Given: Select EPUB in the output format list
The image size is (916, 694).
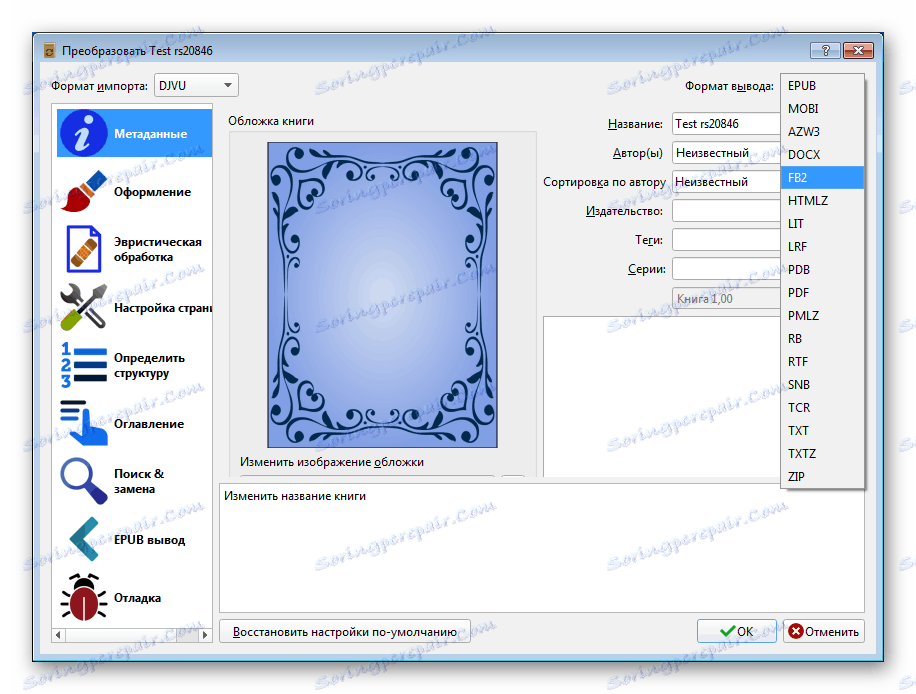Looking at the screenshot, I should (x=822, y=85).
